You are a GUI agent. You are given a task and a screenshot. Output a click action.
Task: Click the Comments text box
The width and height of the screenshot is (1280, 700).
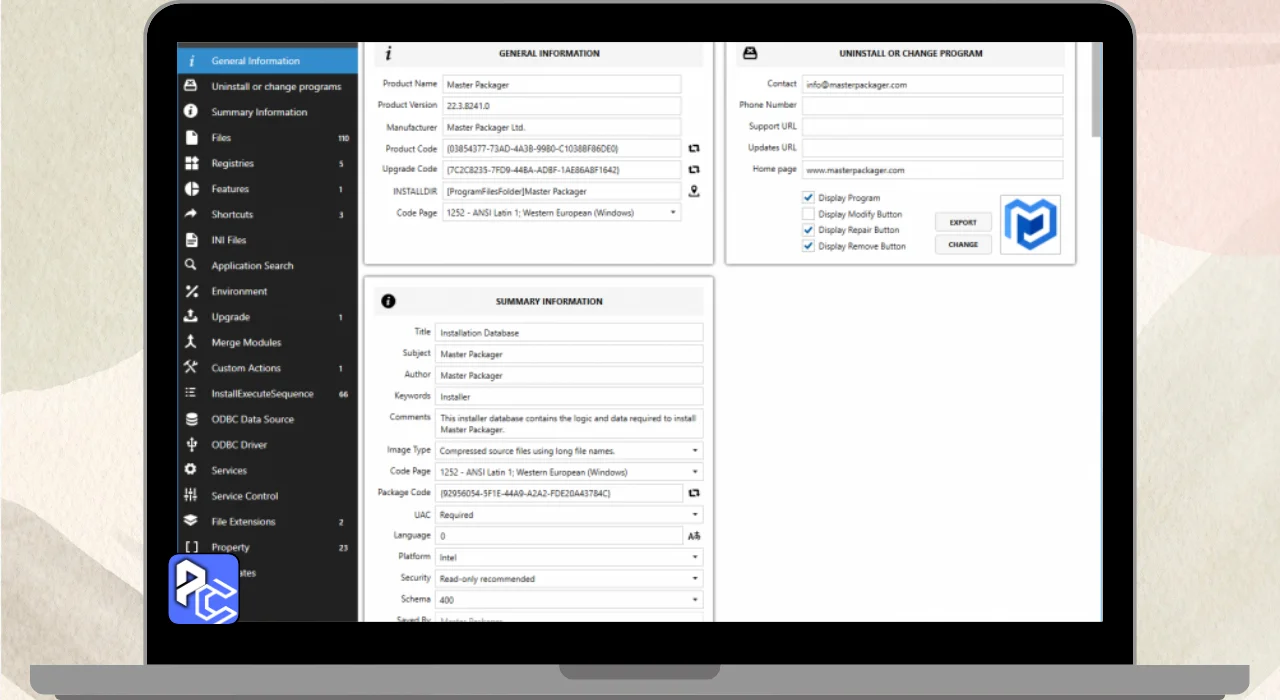570,423
